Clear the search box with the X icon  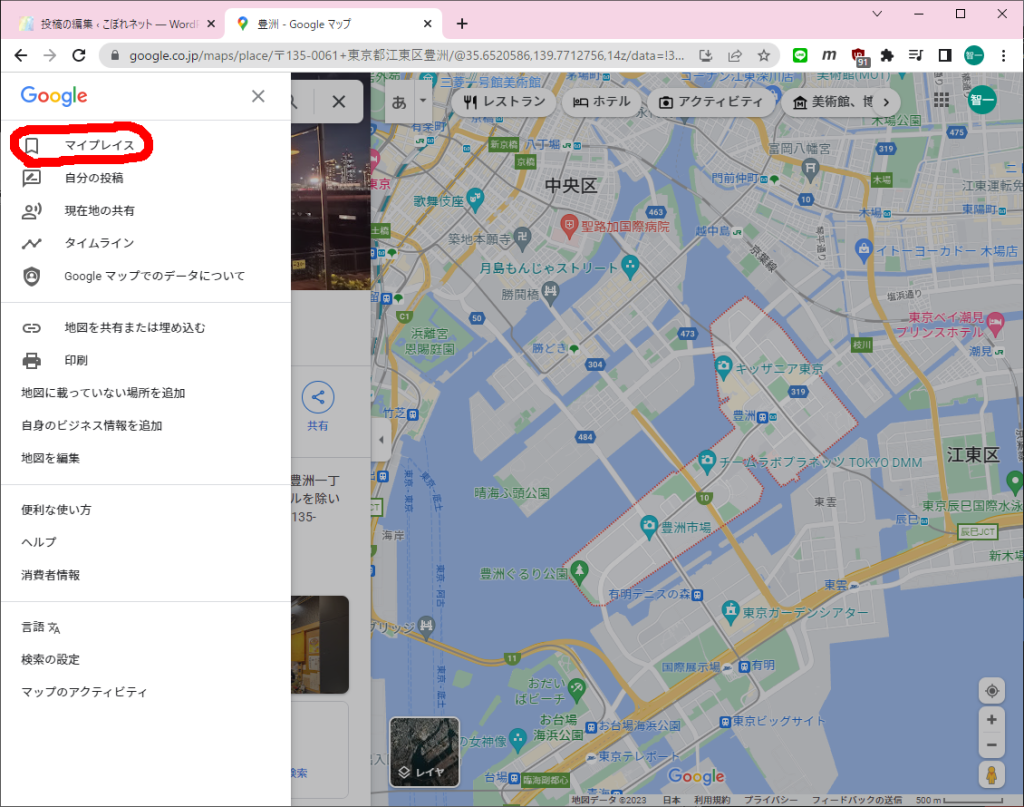[338, 101]
